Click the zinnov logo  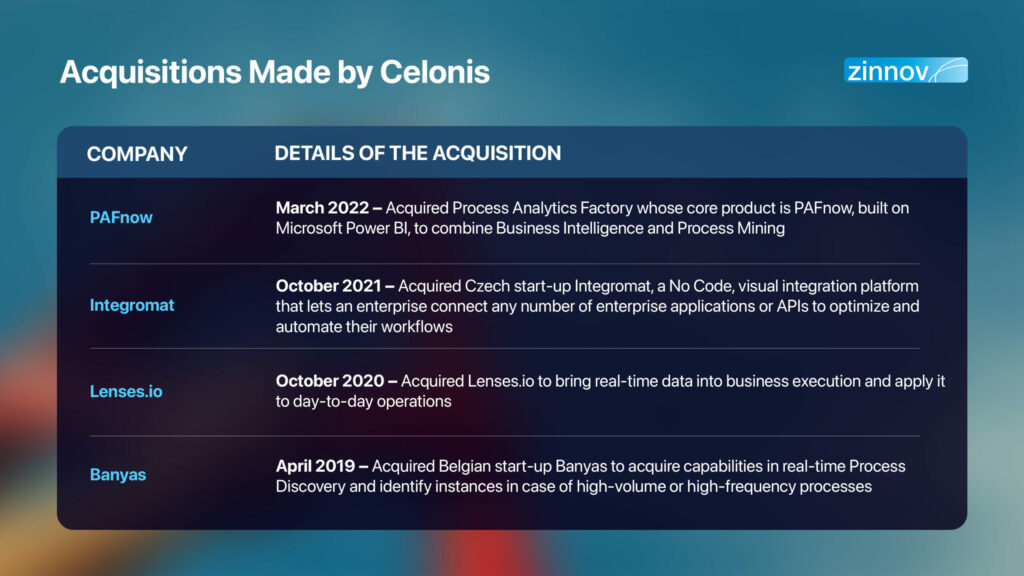(905, 70)
